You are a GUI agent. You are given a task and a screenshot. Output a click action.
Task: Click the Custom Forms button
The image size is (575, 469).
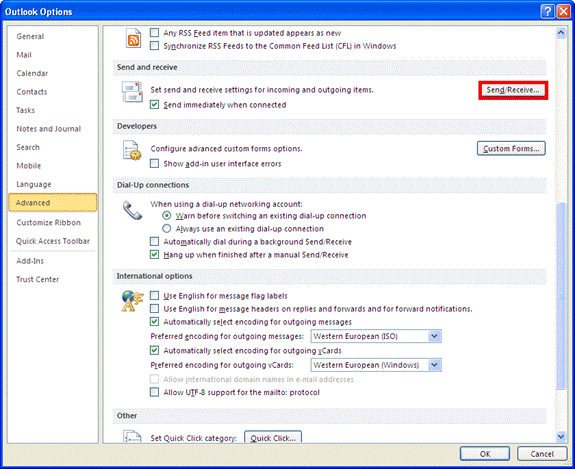(511, 149)
